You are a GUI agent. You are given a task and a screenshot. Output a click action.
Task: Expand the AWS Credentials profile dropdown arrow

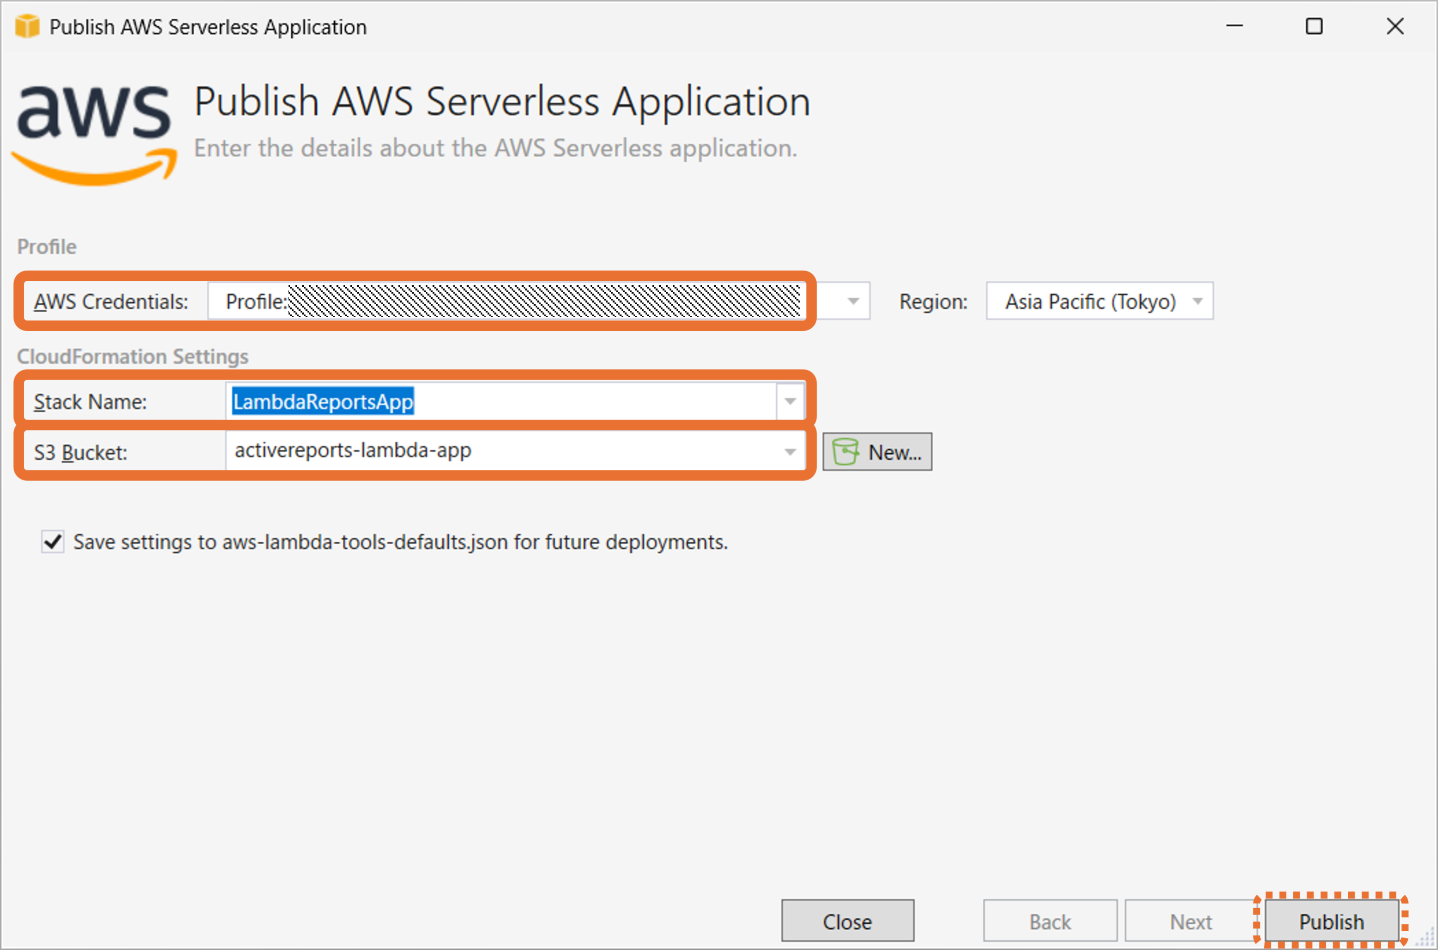click(853, 301)
